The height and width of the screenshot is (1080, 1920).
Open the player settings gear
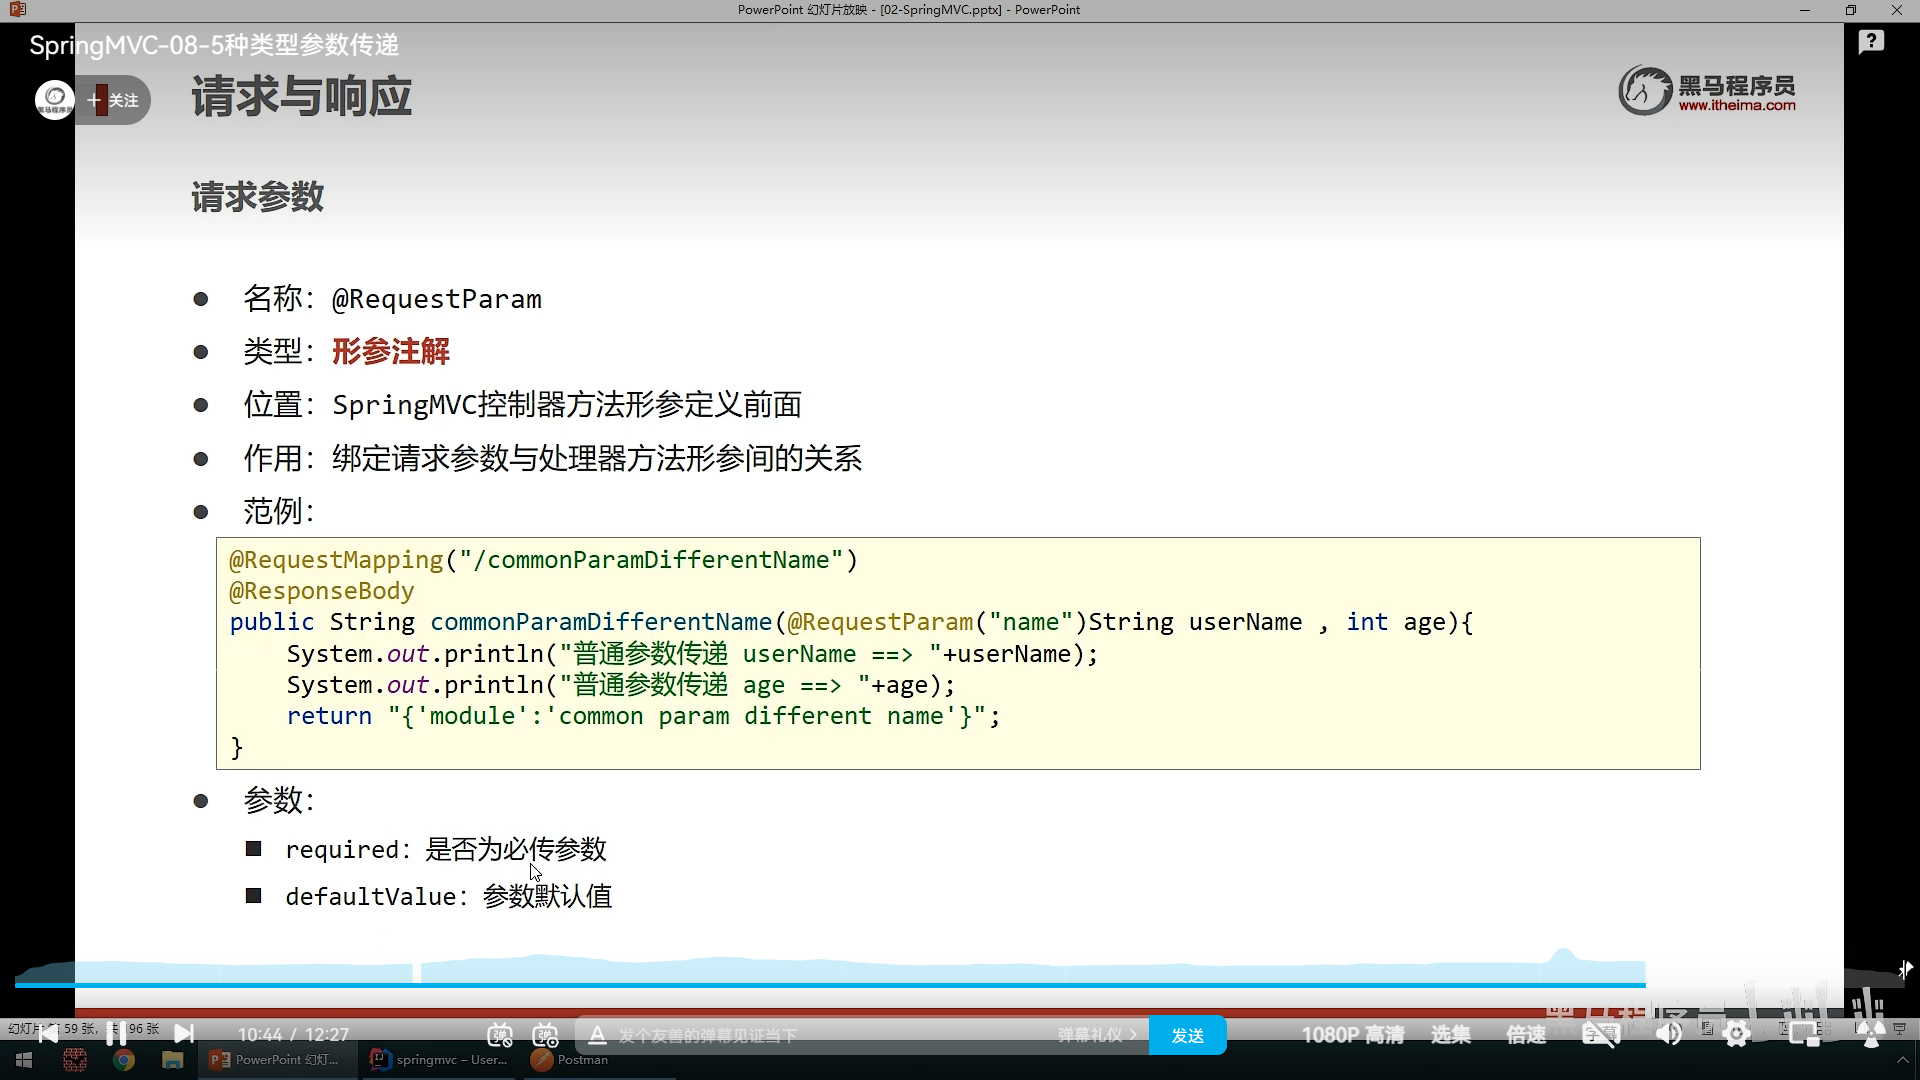pos(1737,1035)
